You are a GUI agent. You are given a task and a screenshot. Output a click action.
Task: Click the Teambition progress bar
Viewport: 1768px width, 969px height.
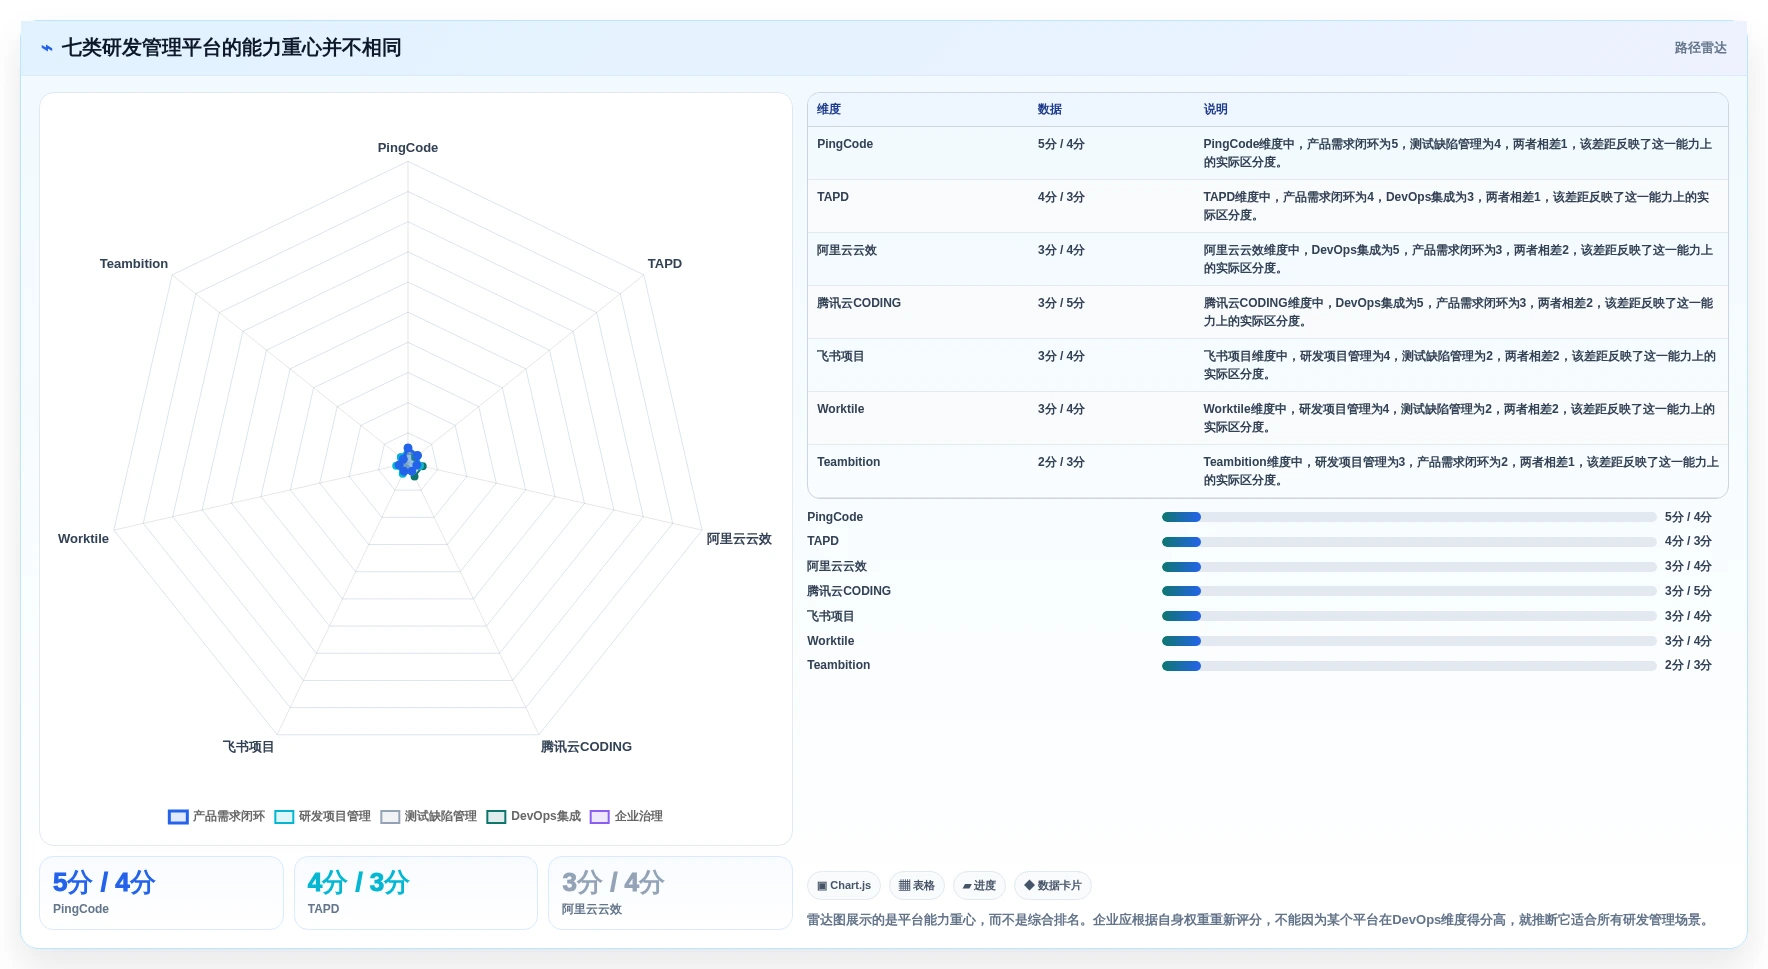pos(1409,666)
